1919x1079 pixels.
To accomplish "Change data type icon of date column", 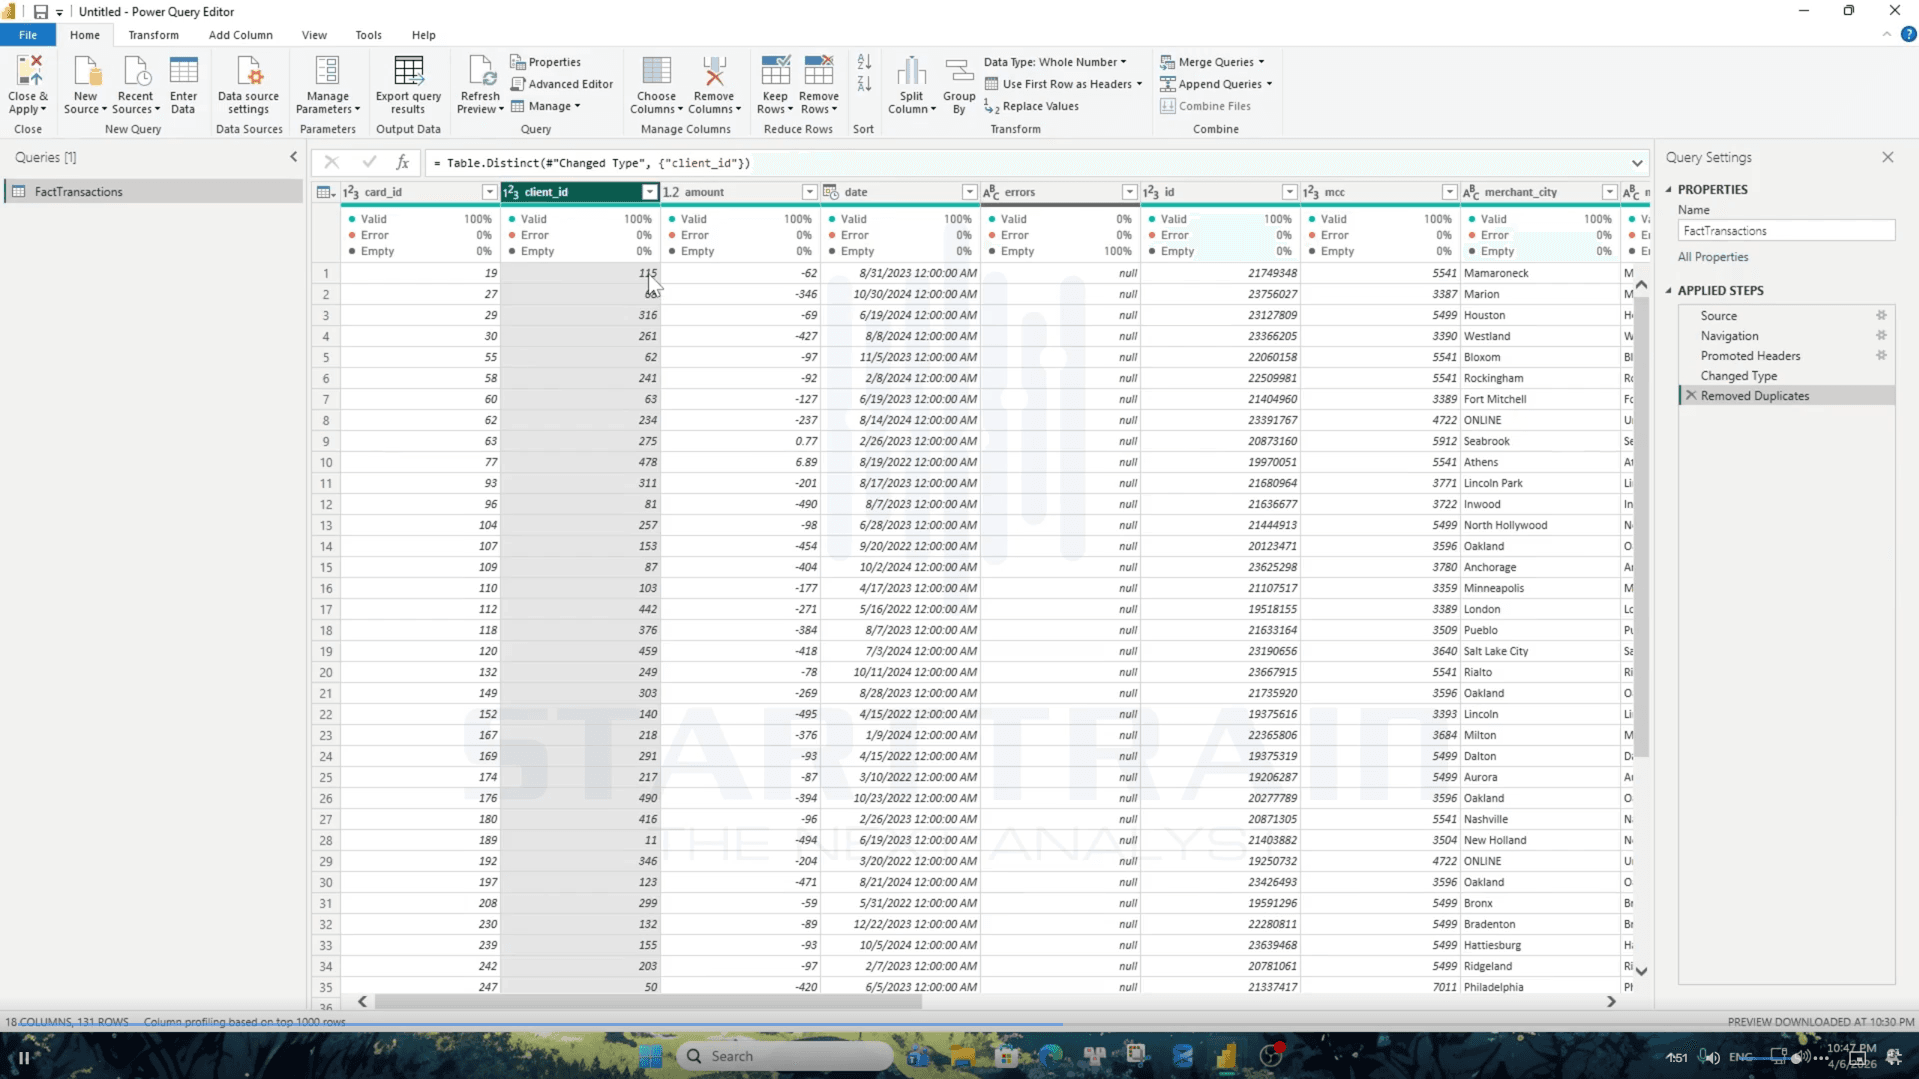I will 831,192.
